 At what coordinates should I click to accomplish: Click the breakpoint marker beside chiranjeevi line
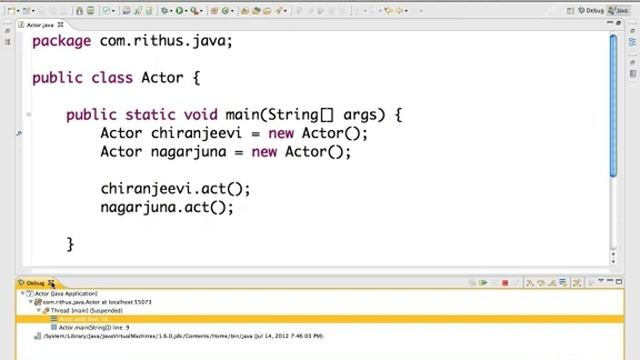pos(19,133)
